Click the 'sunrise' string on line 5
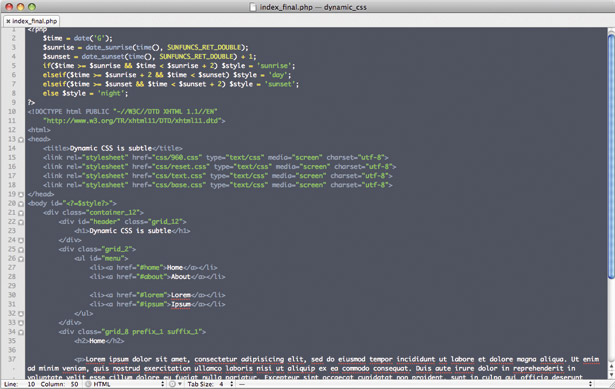Image resolution: width=615 pixels, height=389 pixels. pos(274,65)
